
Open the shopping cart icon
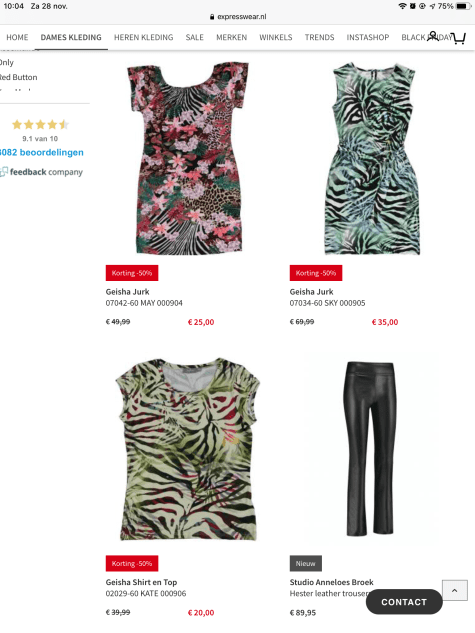click(458, 38)
